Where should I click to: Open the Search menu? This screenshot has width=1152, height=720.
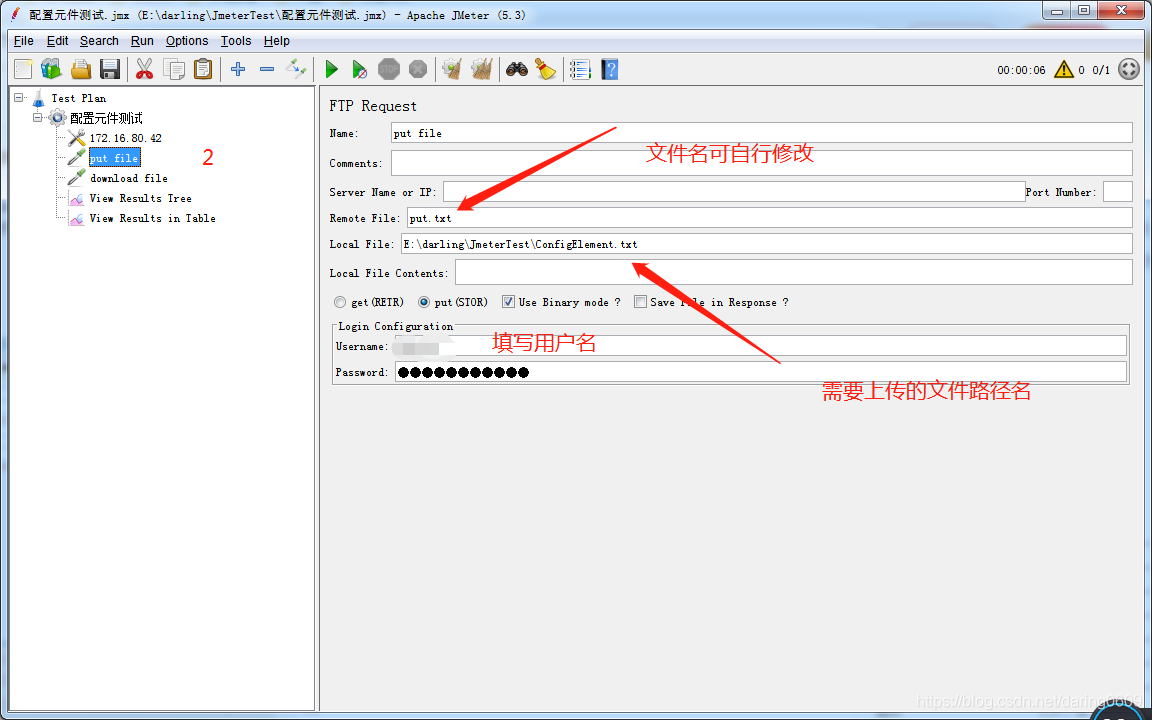[x=99, y=41]
